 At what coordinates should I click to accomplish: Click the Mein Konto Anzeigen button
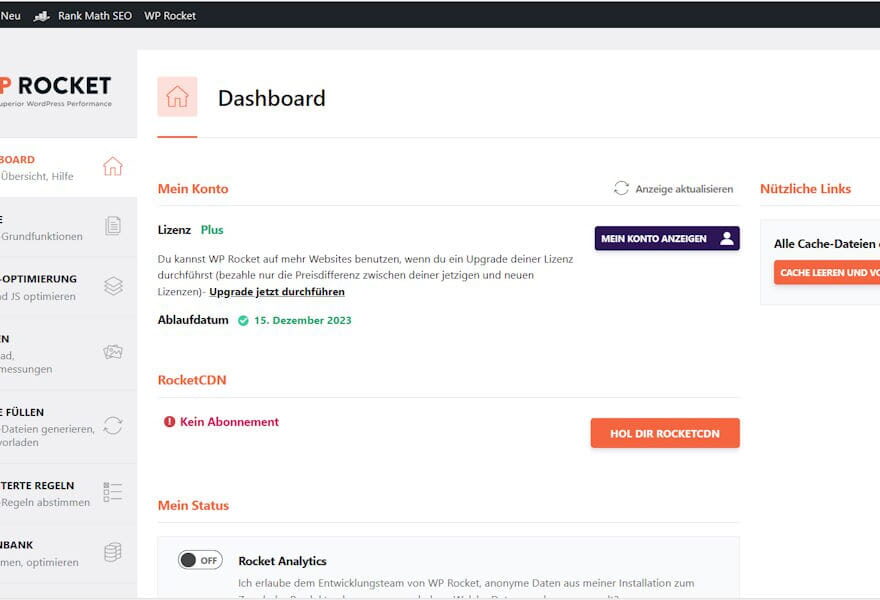point(667,239)
